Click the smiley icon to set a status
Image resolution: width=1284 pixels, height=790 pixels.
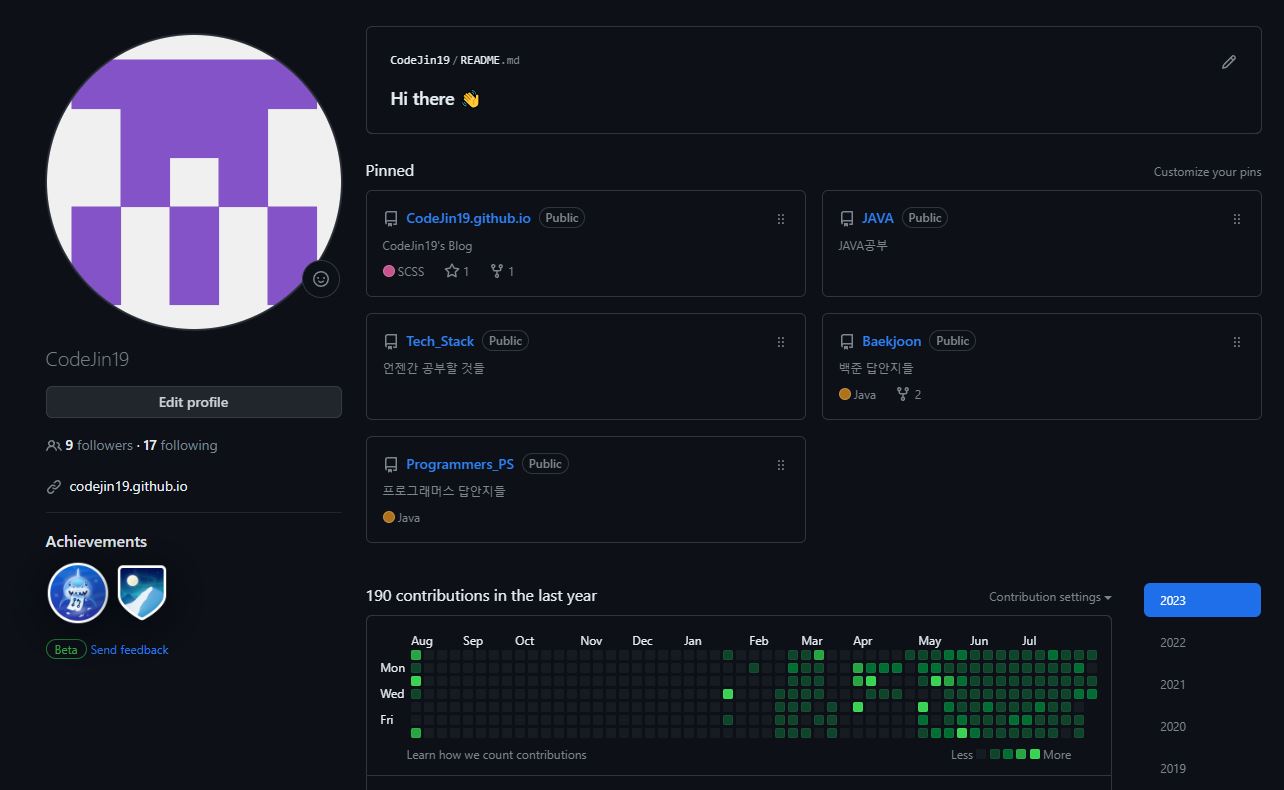(x=320, y=279)
